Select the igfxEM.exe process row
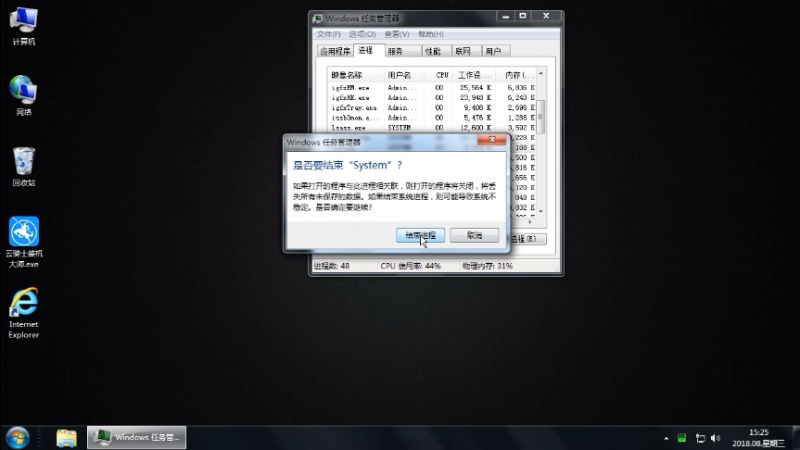800x450 pixels. click(x=432, y=88)
